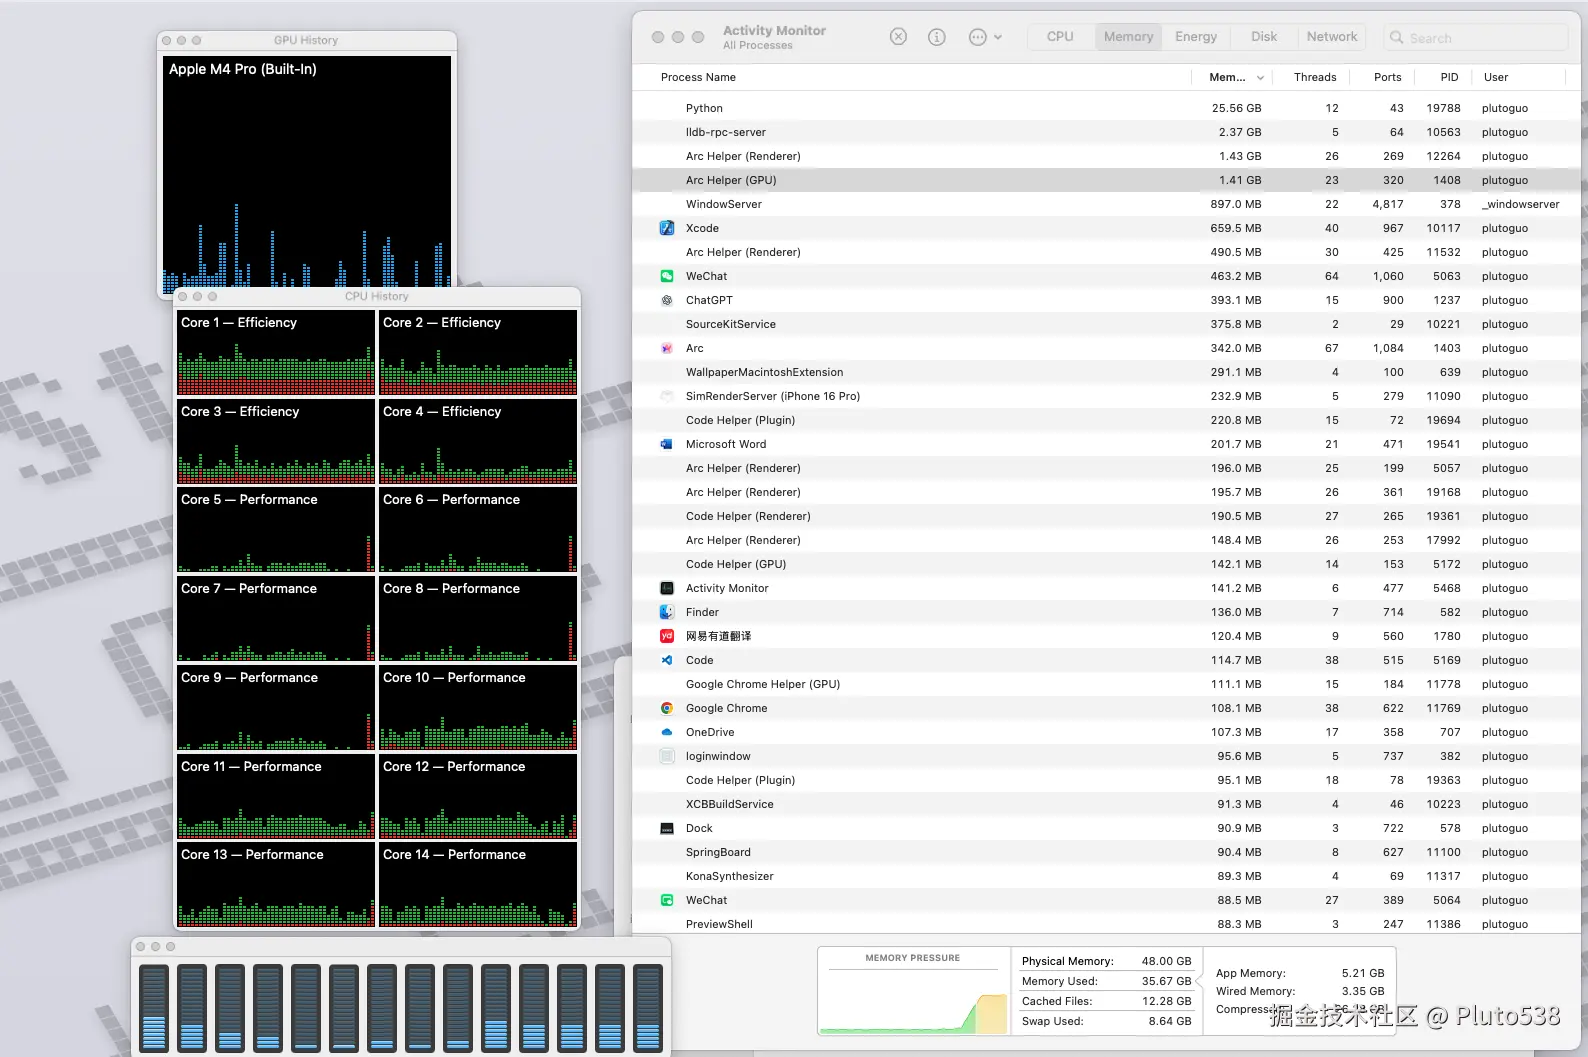1588x1057 pixels.
Task: Toggle Memory column sort order chevron
Action: click(x=1260, y=78)
